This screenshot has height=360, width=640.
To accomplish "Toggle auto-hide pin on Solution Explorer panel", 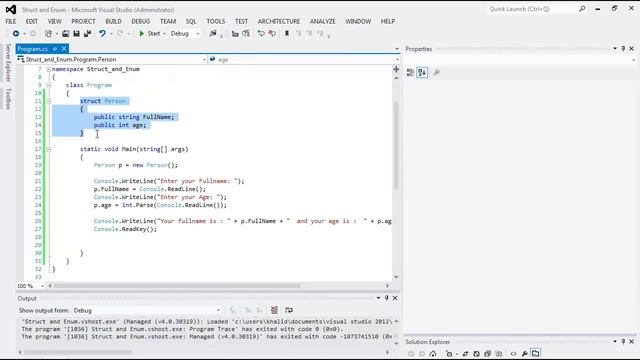I will (623, 342).
